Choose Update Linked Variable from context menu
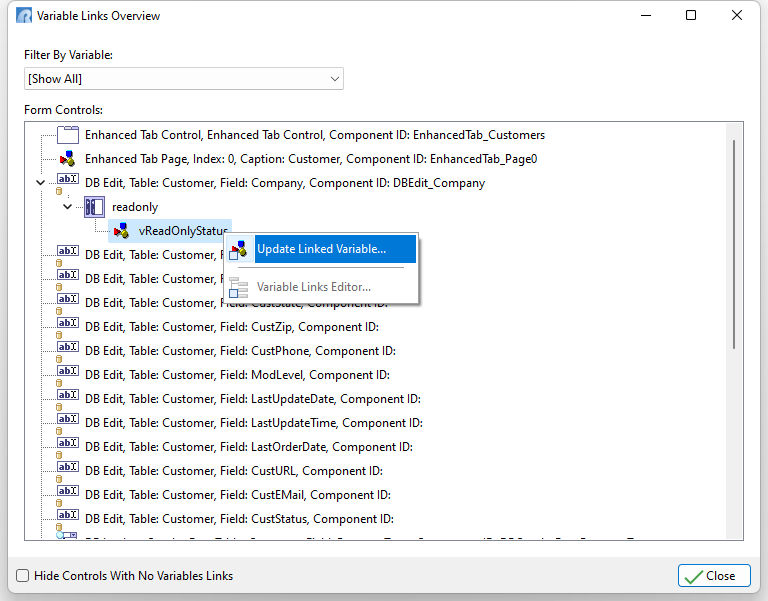The height and width of the screenshot is (601, 768). [x=321, y=249]
